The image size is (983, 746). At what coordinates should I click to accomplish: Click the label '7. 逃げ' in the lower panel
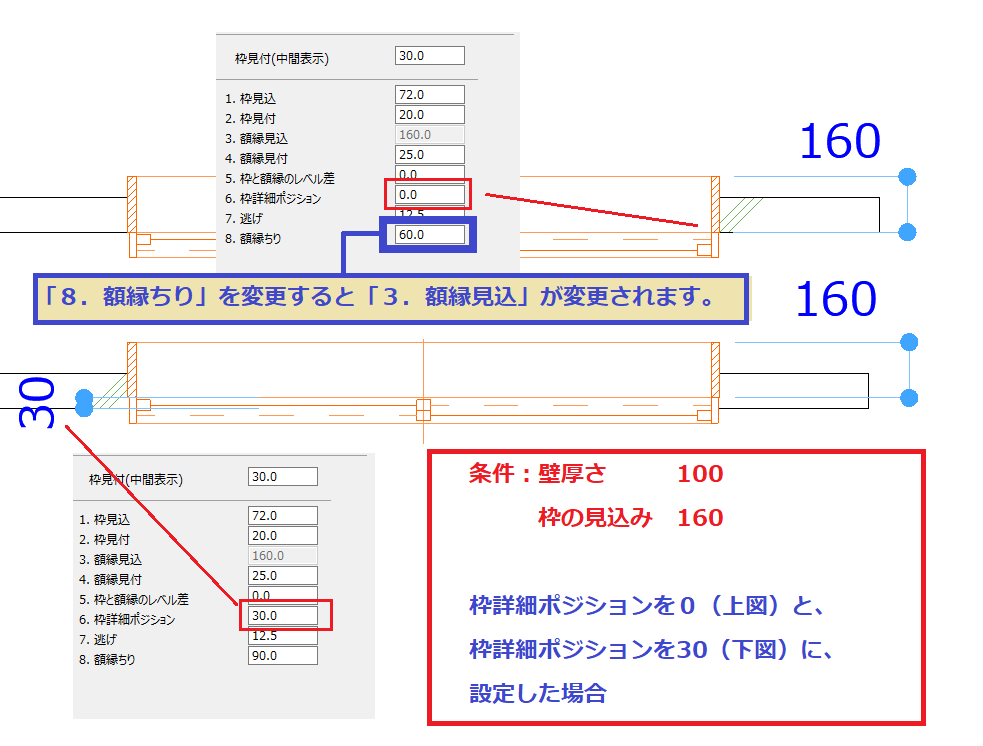click(98, 639)
